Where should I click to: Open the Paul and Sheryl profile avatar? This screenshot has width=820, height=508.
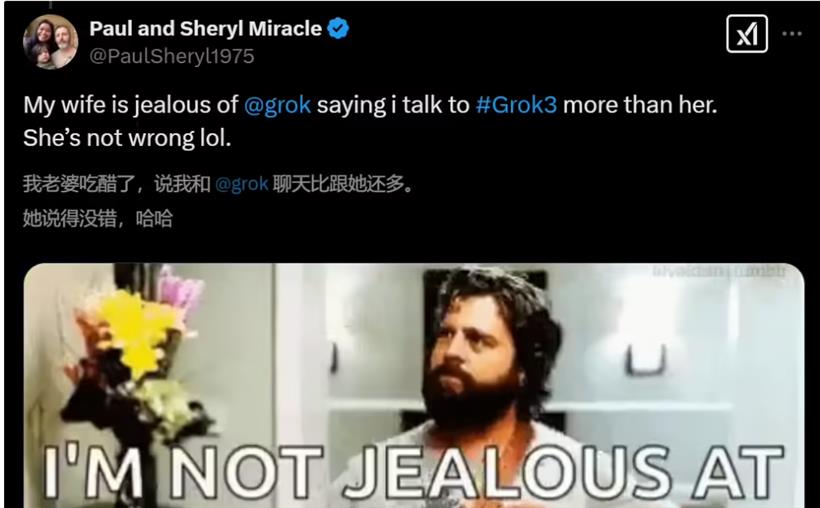50,42
